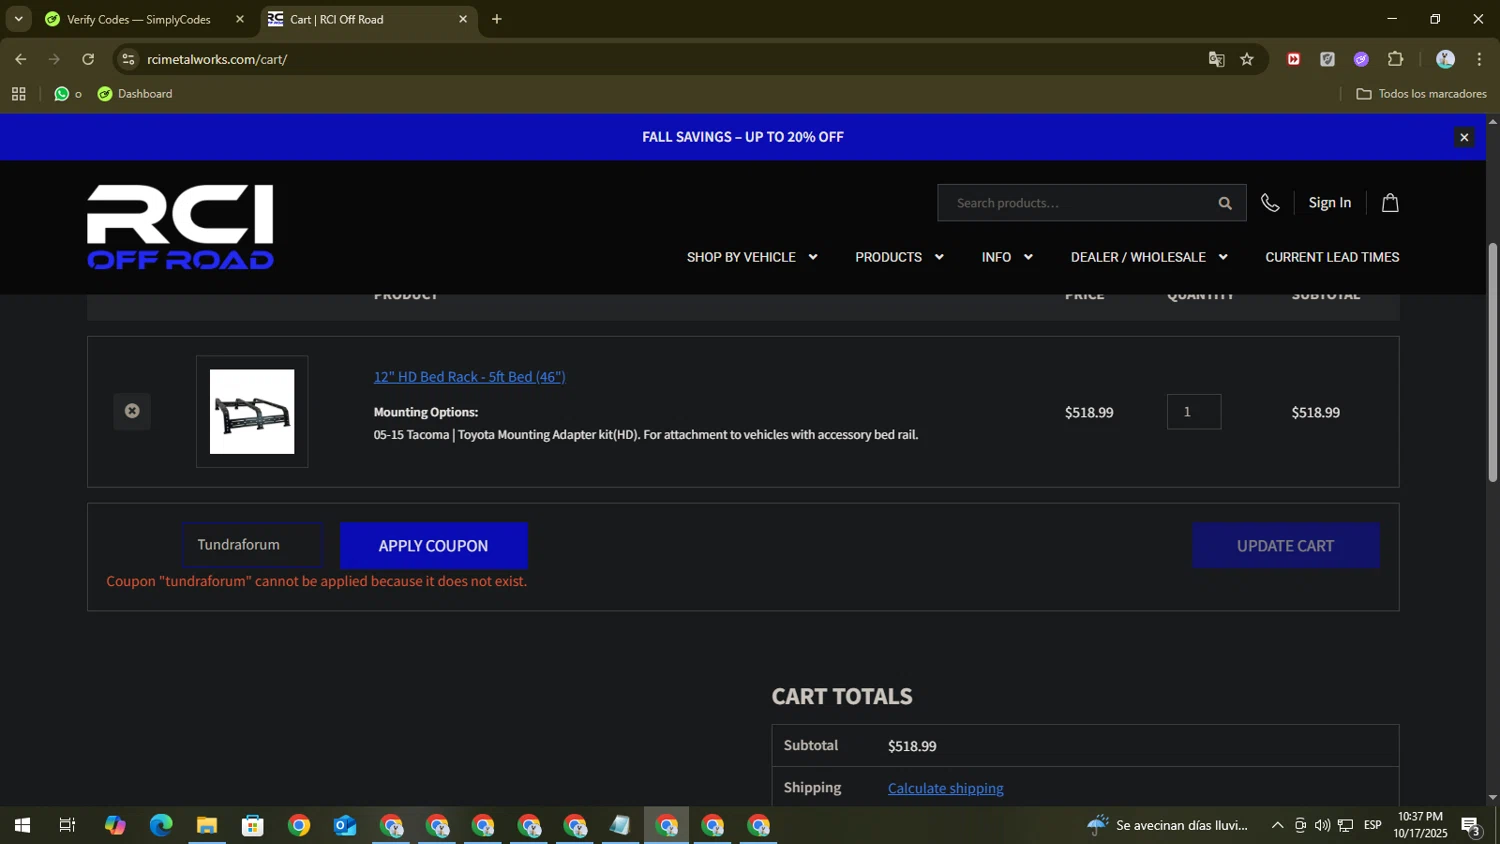The width and height of the screenshot is (1500, 844).
Task: Click the FALL SAVINGS – UP TO 20% OFF text
Action: [x=743, y=137]
